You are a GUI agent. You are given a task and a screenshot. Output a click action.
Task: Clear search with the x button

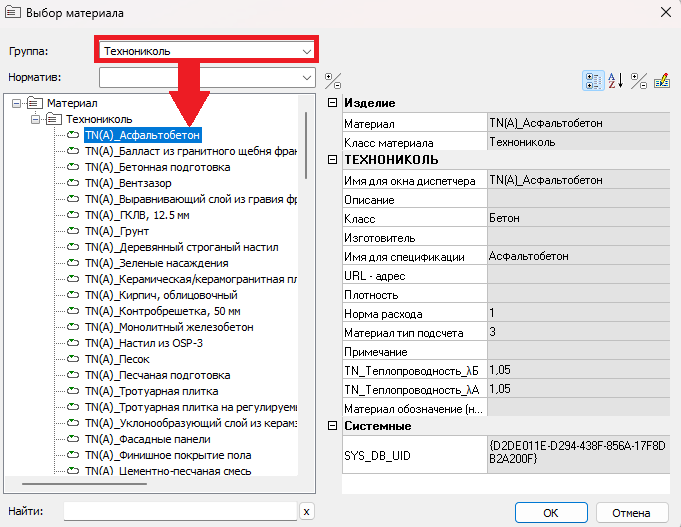point(306,512)
